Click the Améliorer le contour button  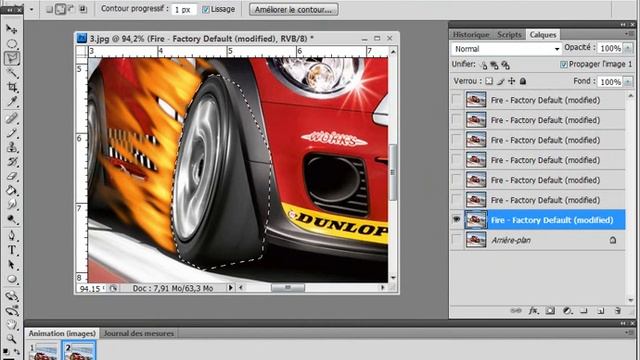point(293,9)
